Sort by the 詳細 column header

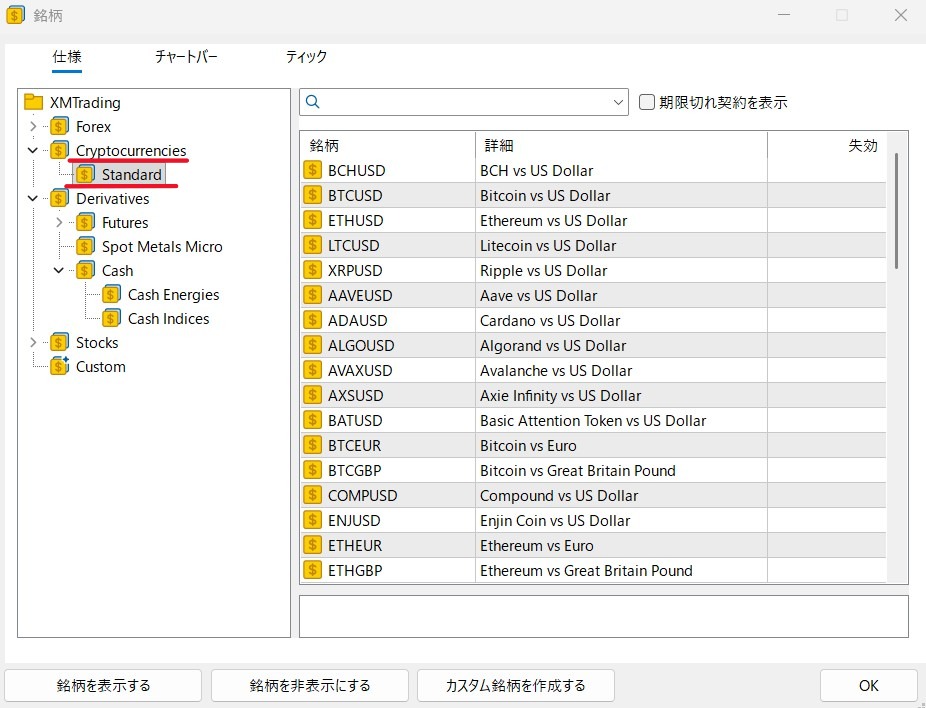(x=621, y=145)
